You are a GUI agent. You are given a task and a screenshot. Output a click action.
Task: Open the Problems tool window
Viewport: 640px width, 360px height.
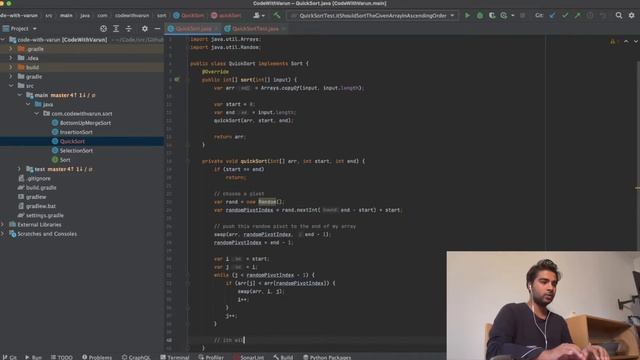(97, 357)
